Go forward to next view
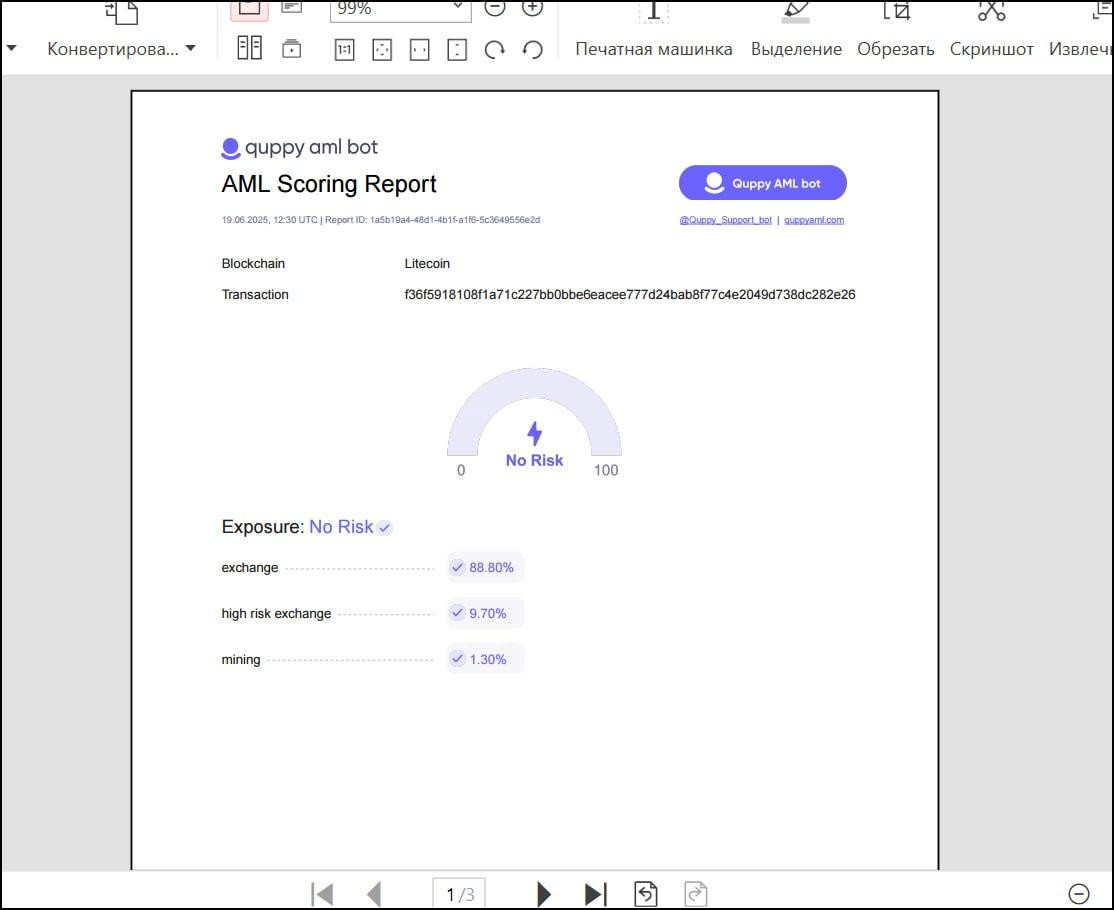The width and height of the screenshot is (1114, 910). pos(696,894)
